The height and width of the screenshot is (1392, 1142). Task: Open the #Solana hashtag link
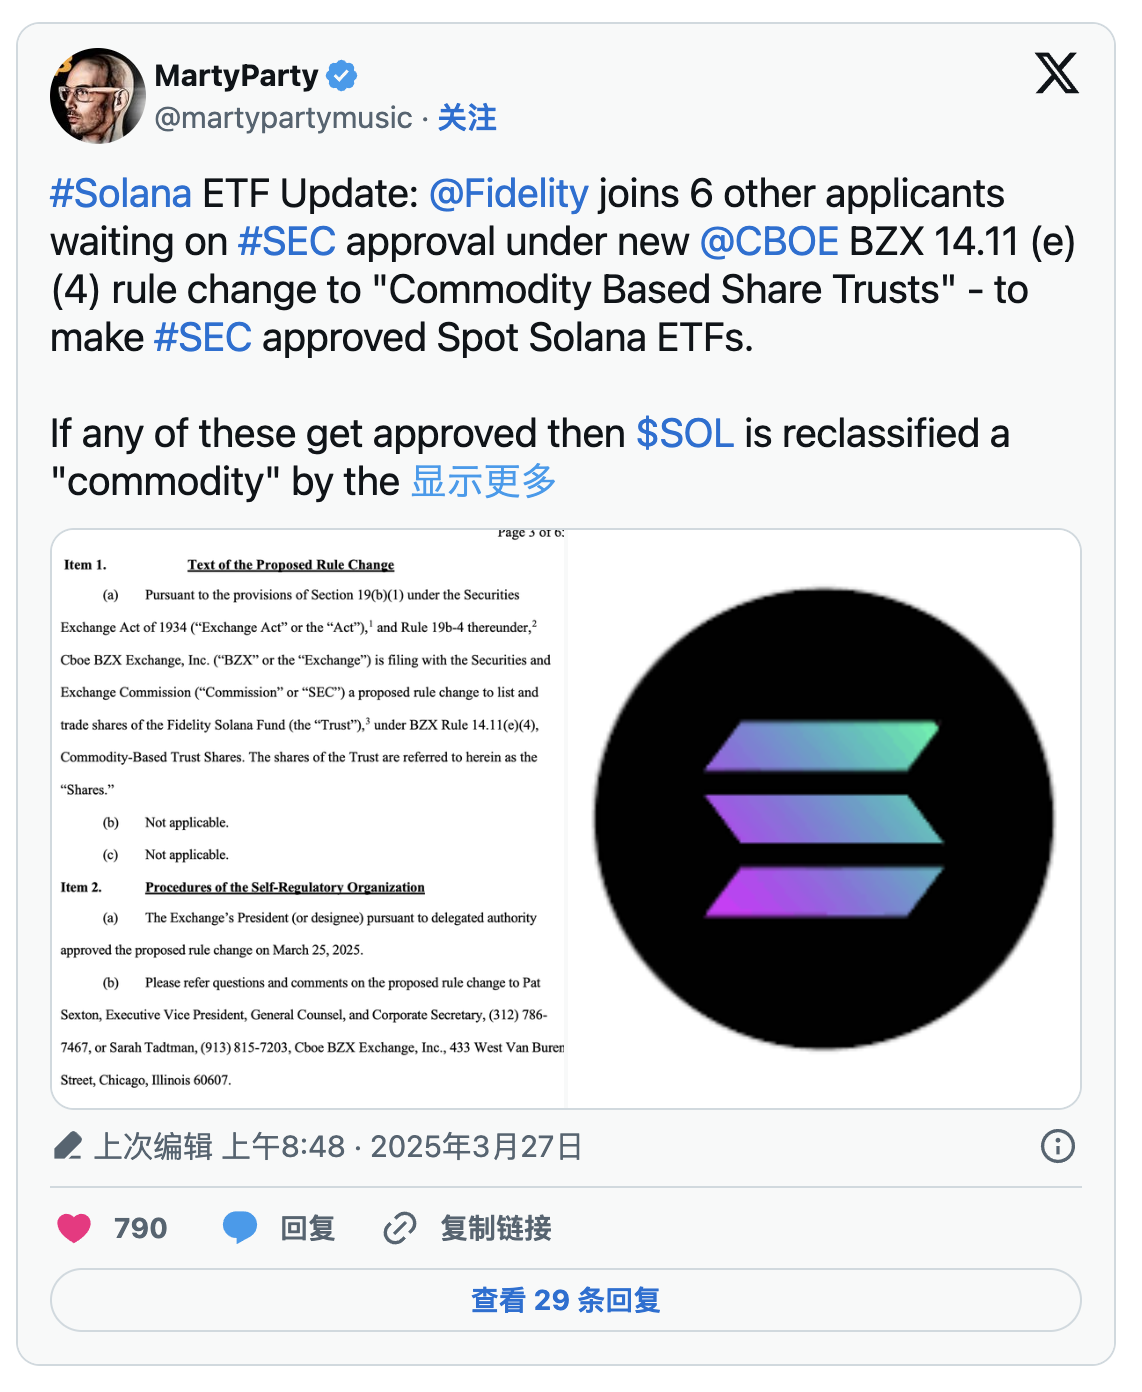120,194
